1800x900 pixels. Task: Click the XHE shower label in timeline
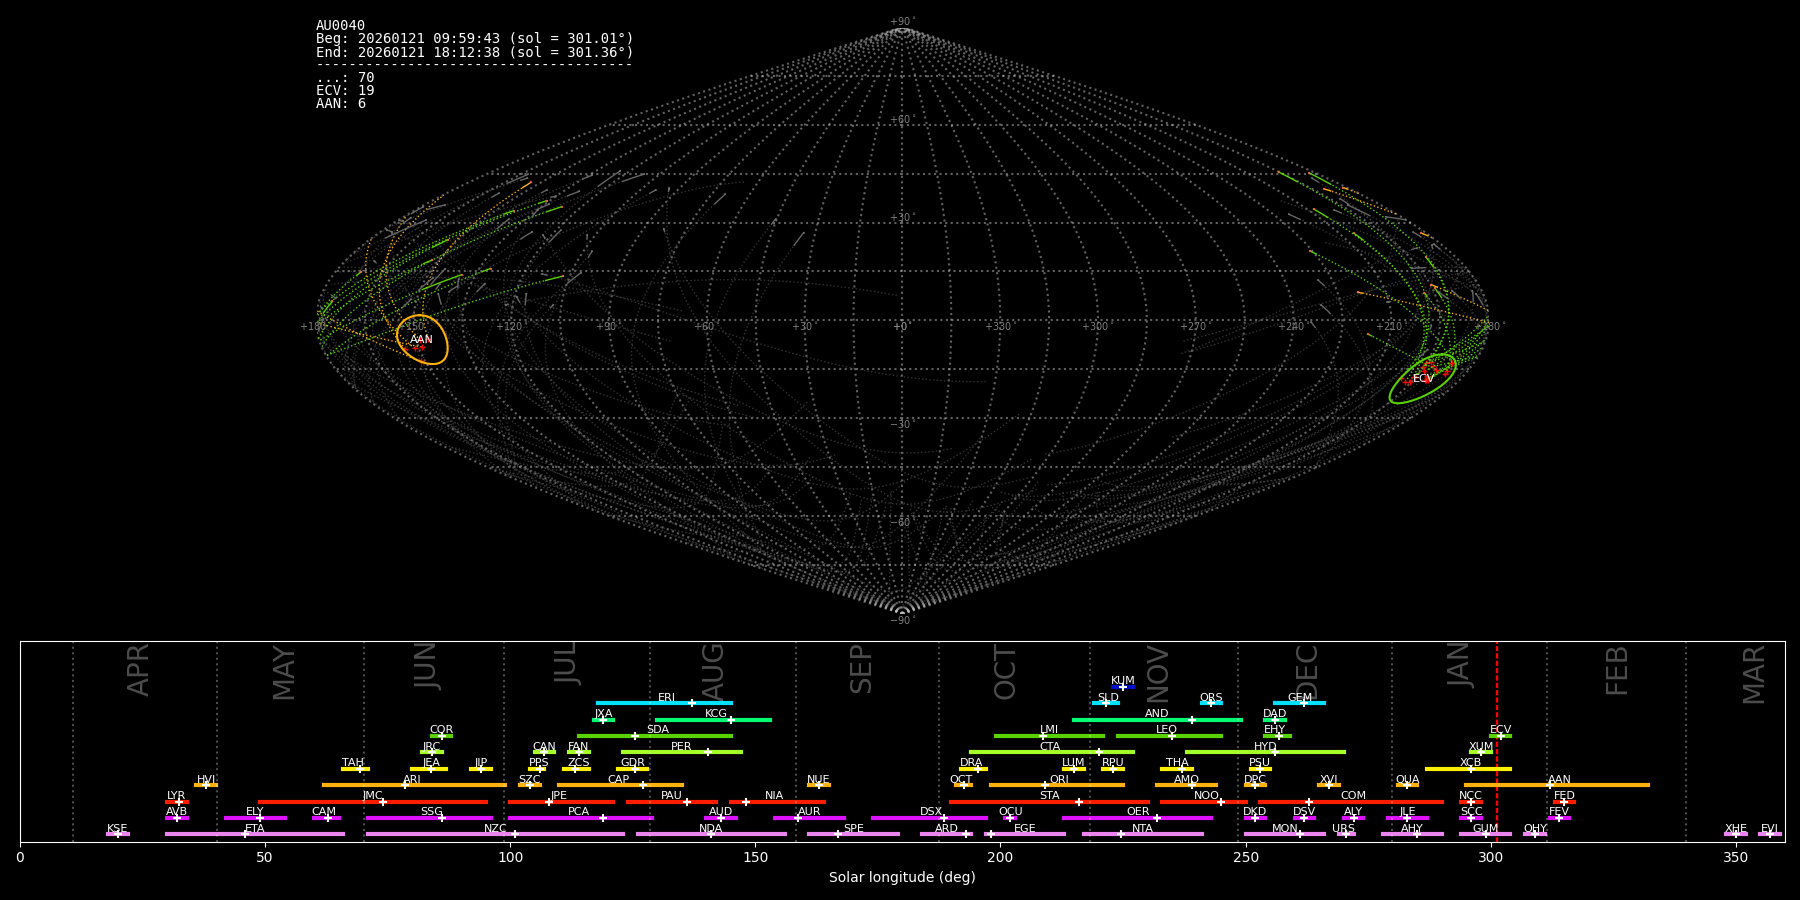[1735, 829]
